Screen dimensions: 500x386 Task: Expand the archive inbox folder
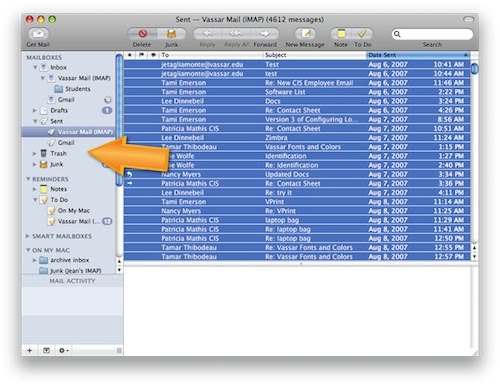point(35,260)
